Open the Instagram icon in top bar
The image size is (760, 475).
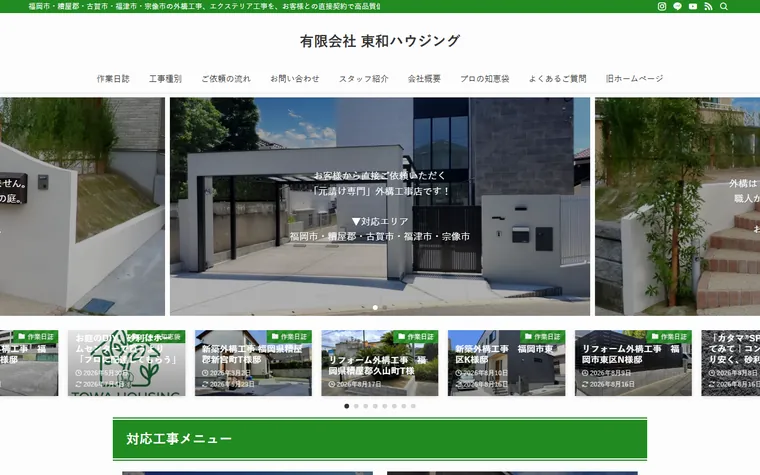click(662, 6)
